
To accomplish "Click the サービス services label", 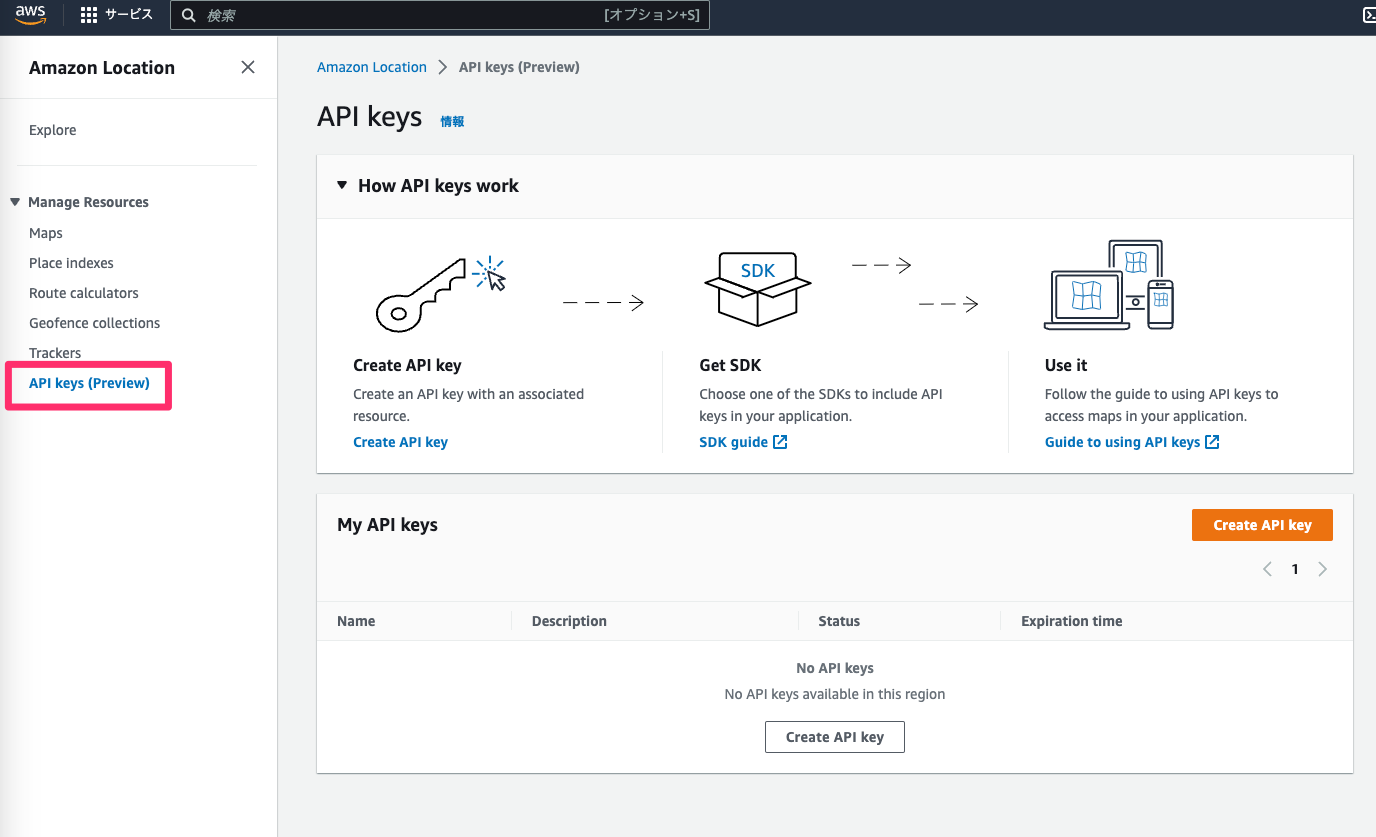I will click(x=129, y=15).
